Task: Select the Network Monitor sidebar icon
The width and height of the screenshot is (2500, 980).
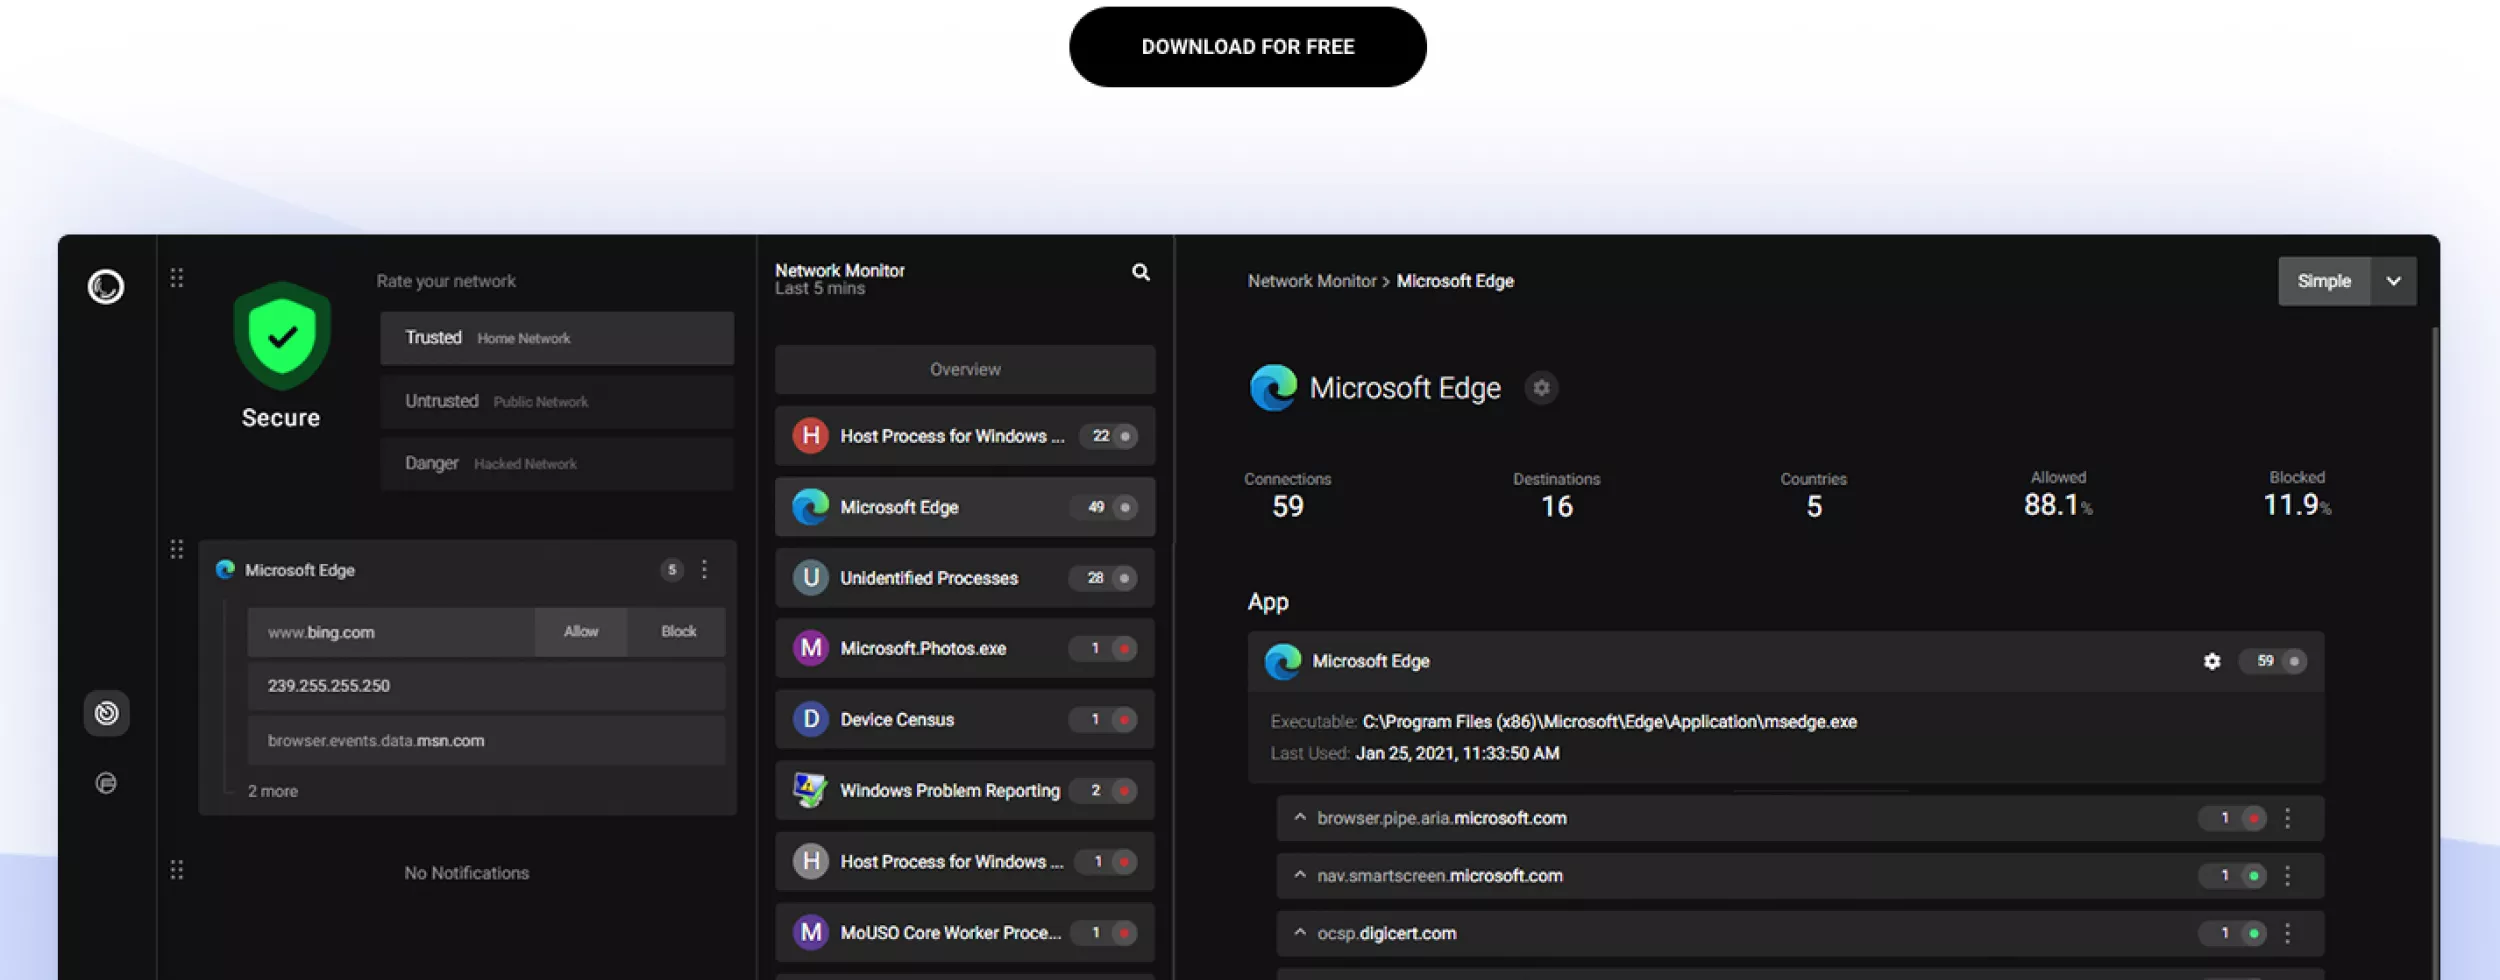Action: coord(106,713)
